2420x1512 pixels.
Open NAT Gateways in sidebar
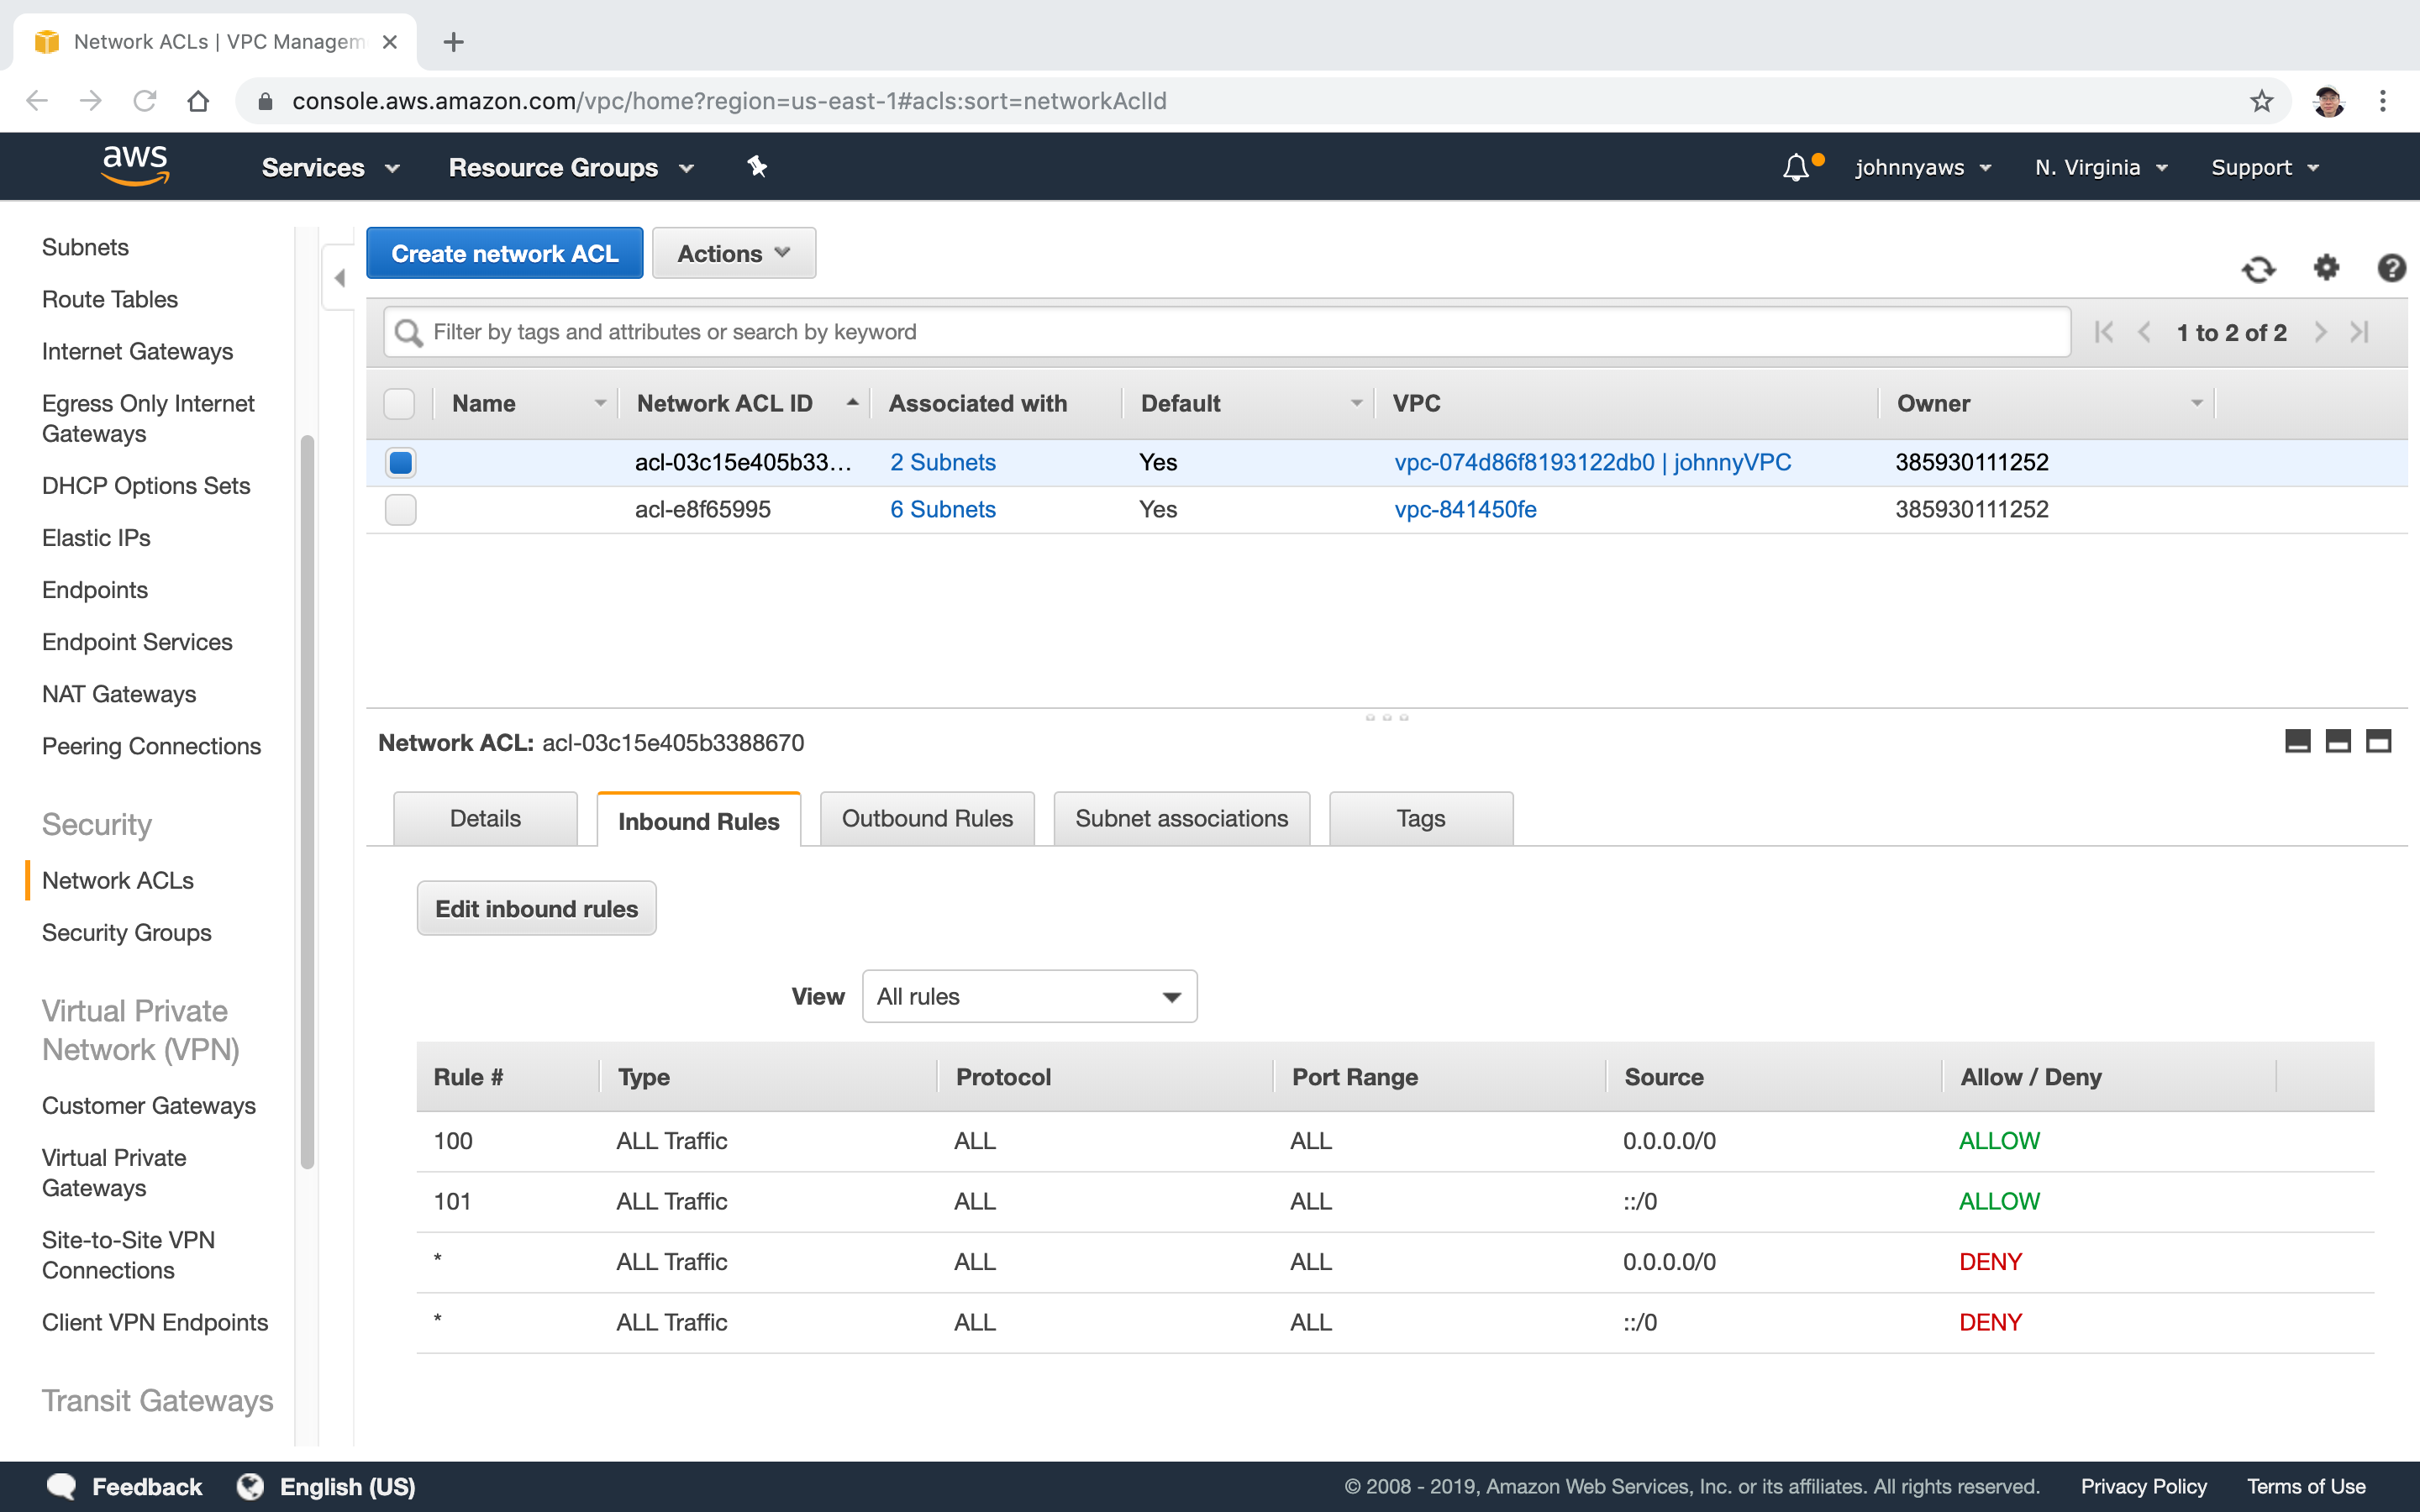point(119,694)
